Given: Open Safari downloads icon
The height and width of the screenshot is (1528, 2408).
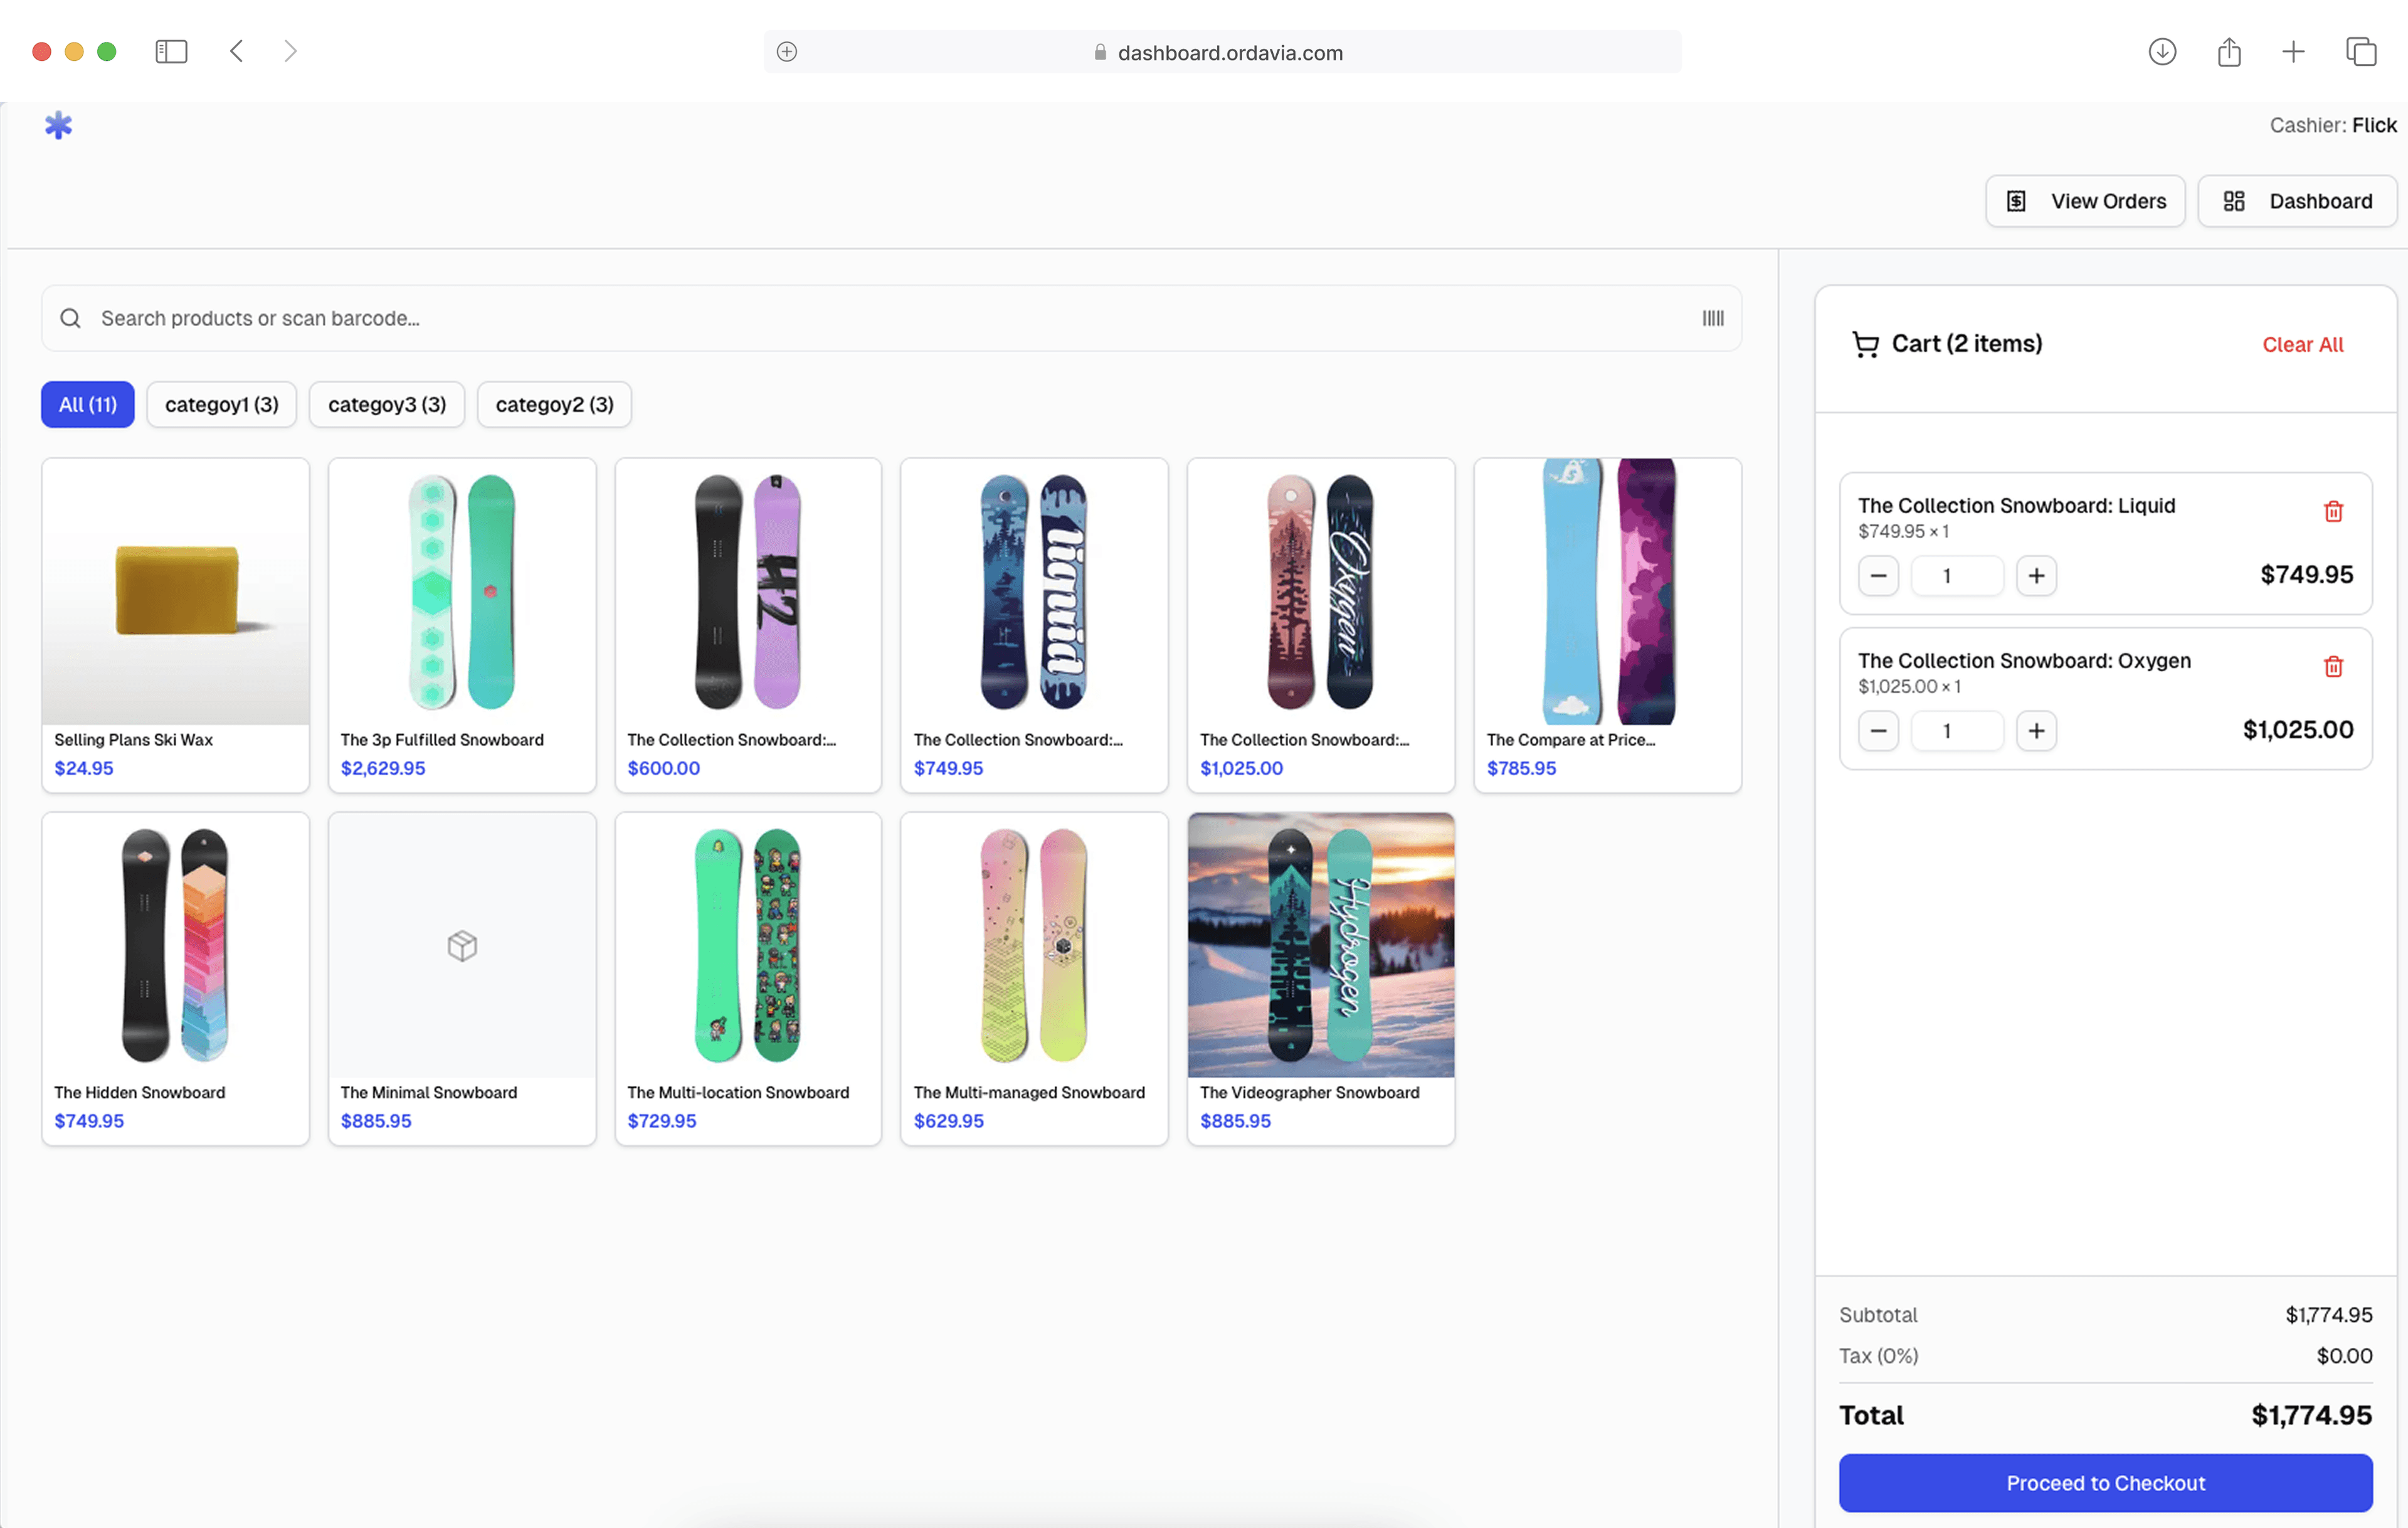Looking at the screenshot, I should (x=2161, y=52).
